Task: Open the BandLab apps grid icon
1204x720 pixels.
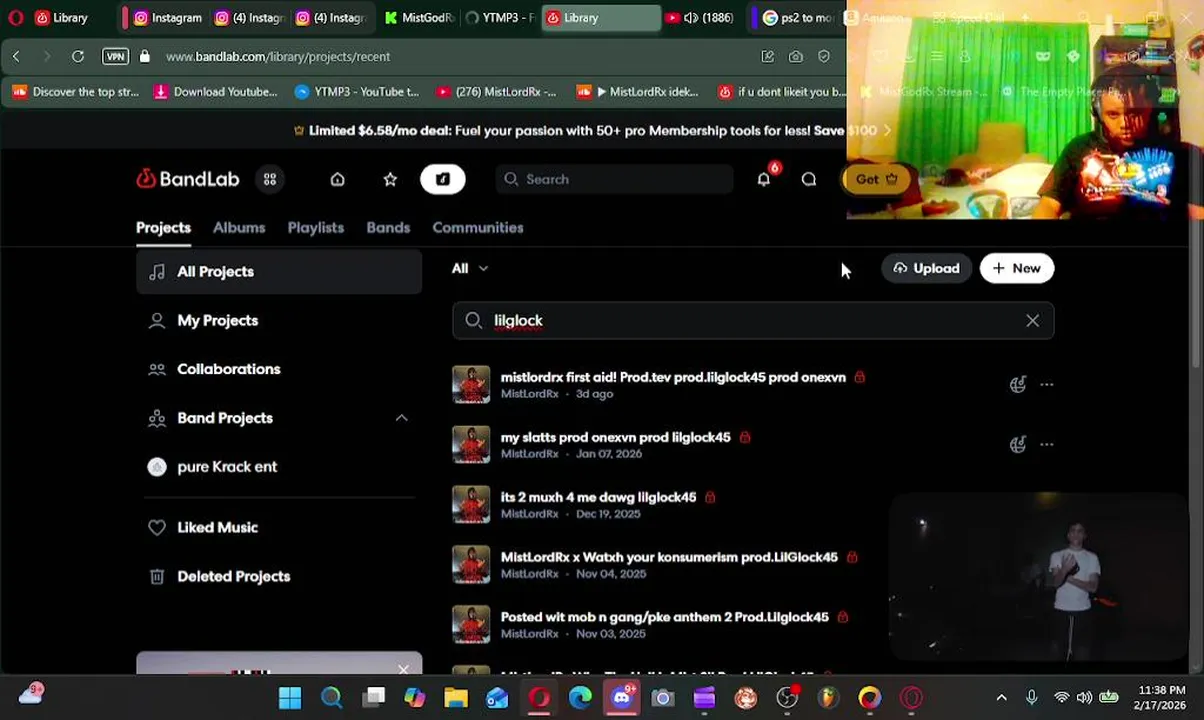Action: (270, 179)
